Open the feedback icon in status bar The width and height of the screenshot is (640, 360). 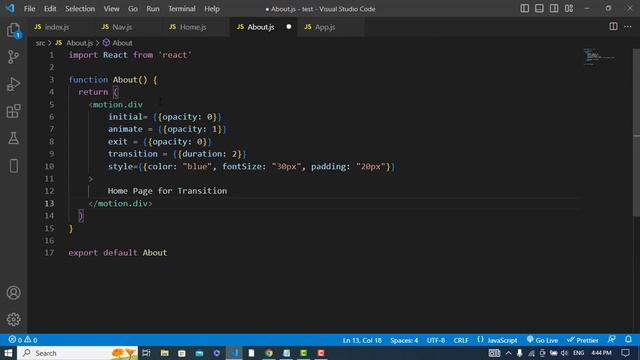point(611,340)
